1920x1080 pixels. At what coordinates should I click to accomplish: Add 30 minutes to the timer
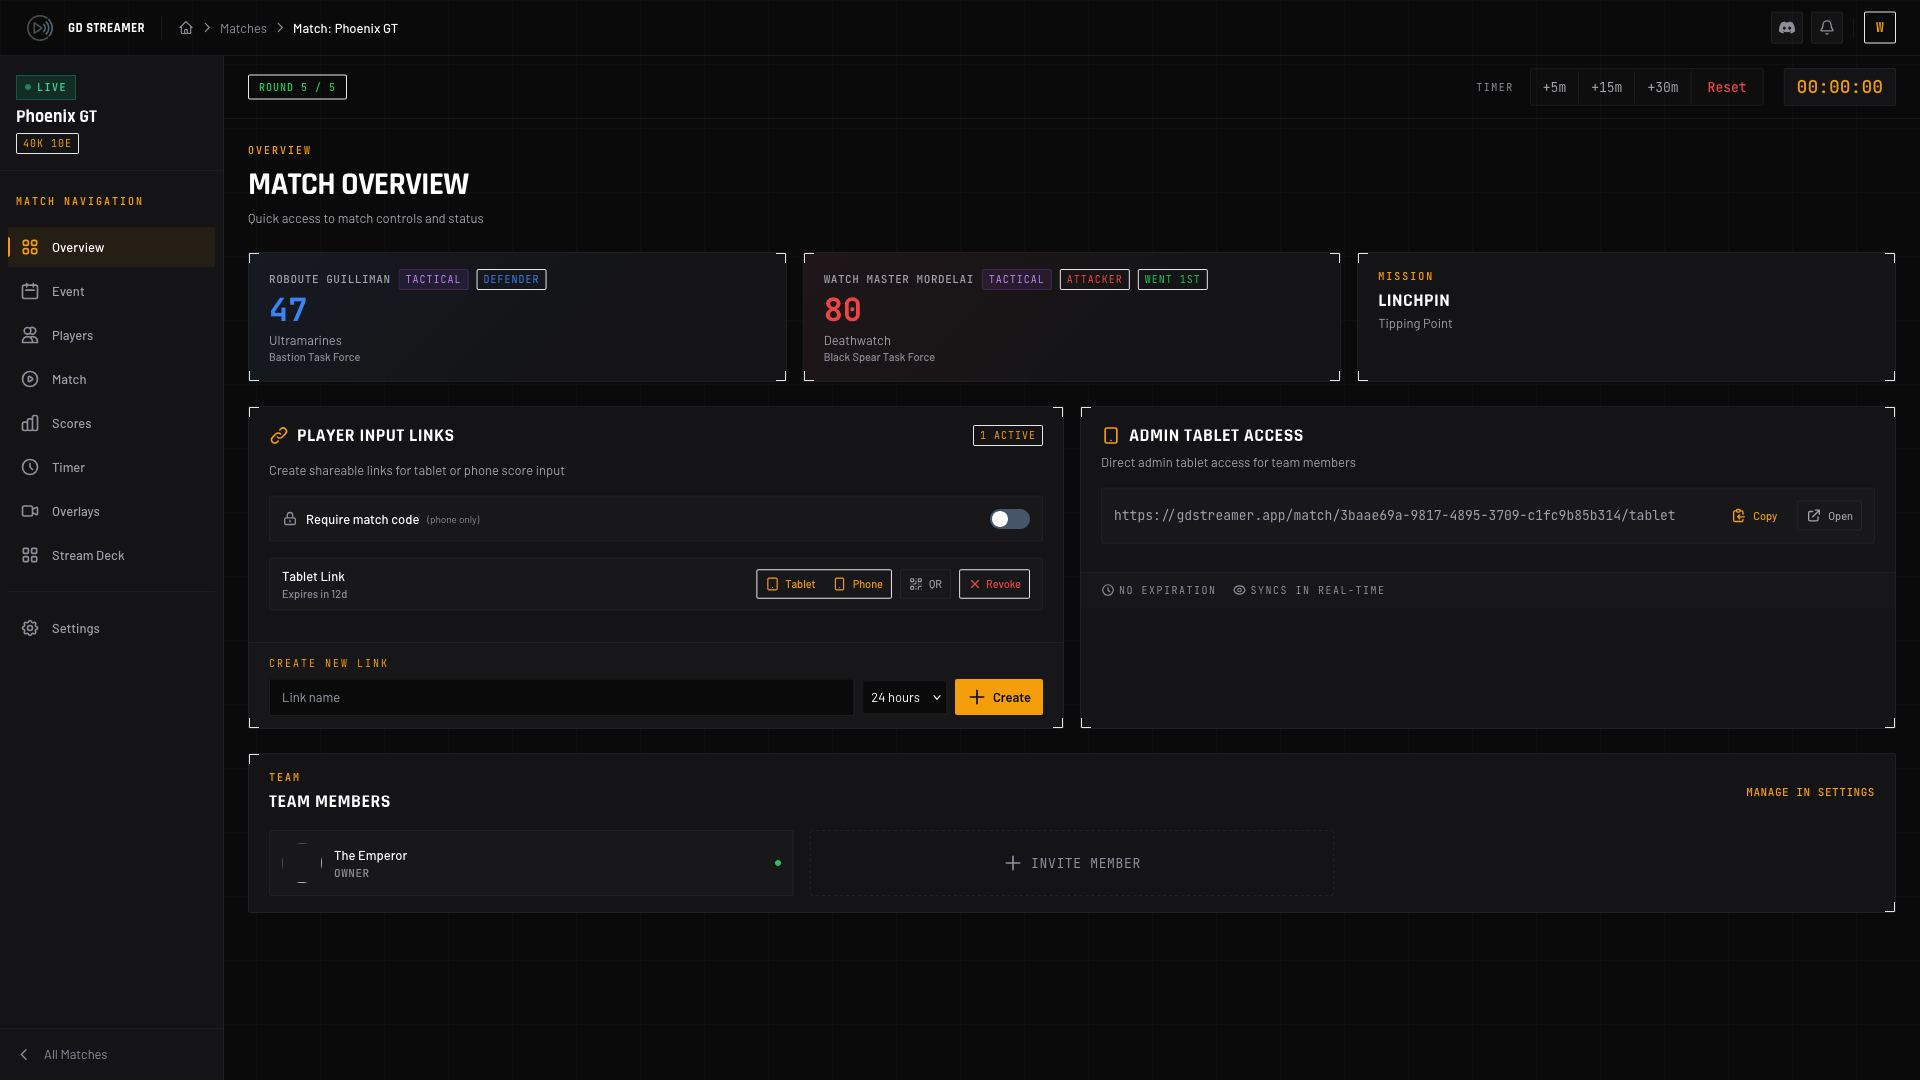pyautogui.click(x=1662, y=87)
